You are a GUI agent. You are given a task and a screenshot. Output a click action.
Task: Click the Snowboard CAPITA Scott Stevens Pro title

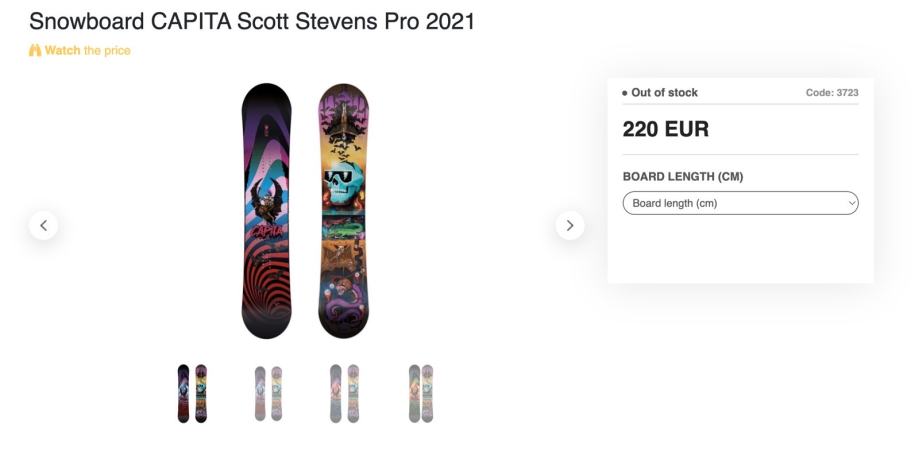coord(252,21)
